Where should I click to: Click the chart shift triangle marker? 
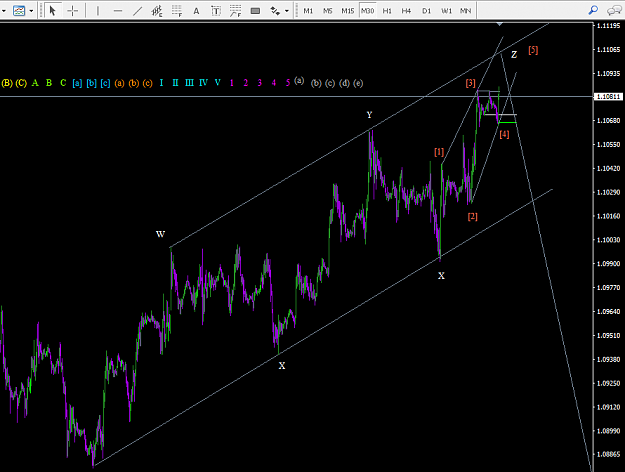499,25
